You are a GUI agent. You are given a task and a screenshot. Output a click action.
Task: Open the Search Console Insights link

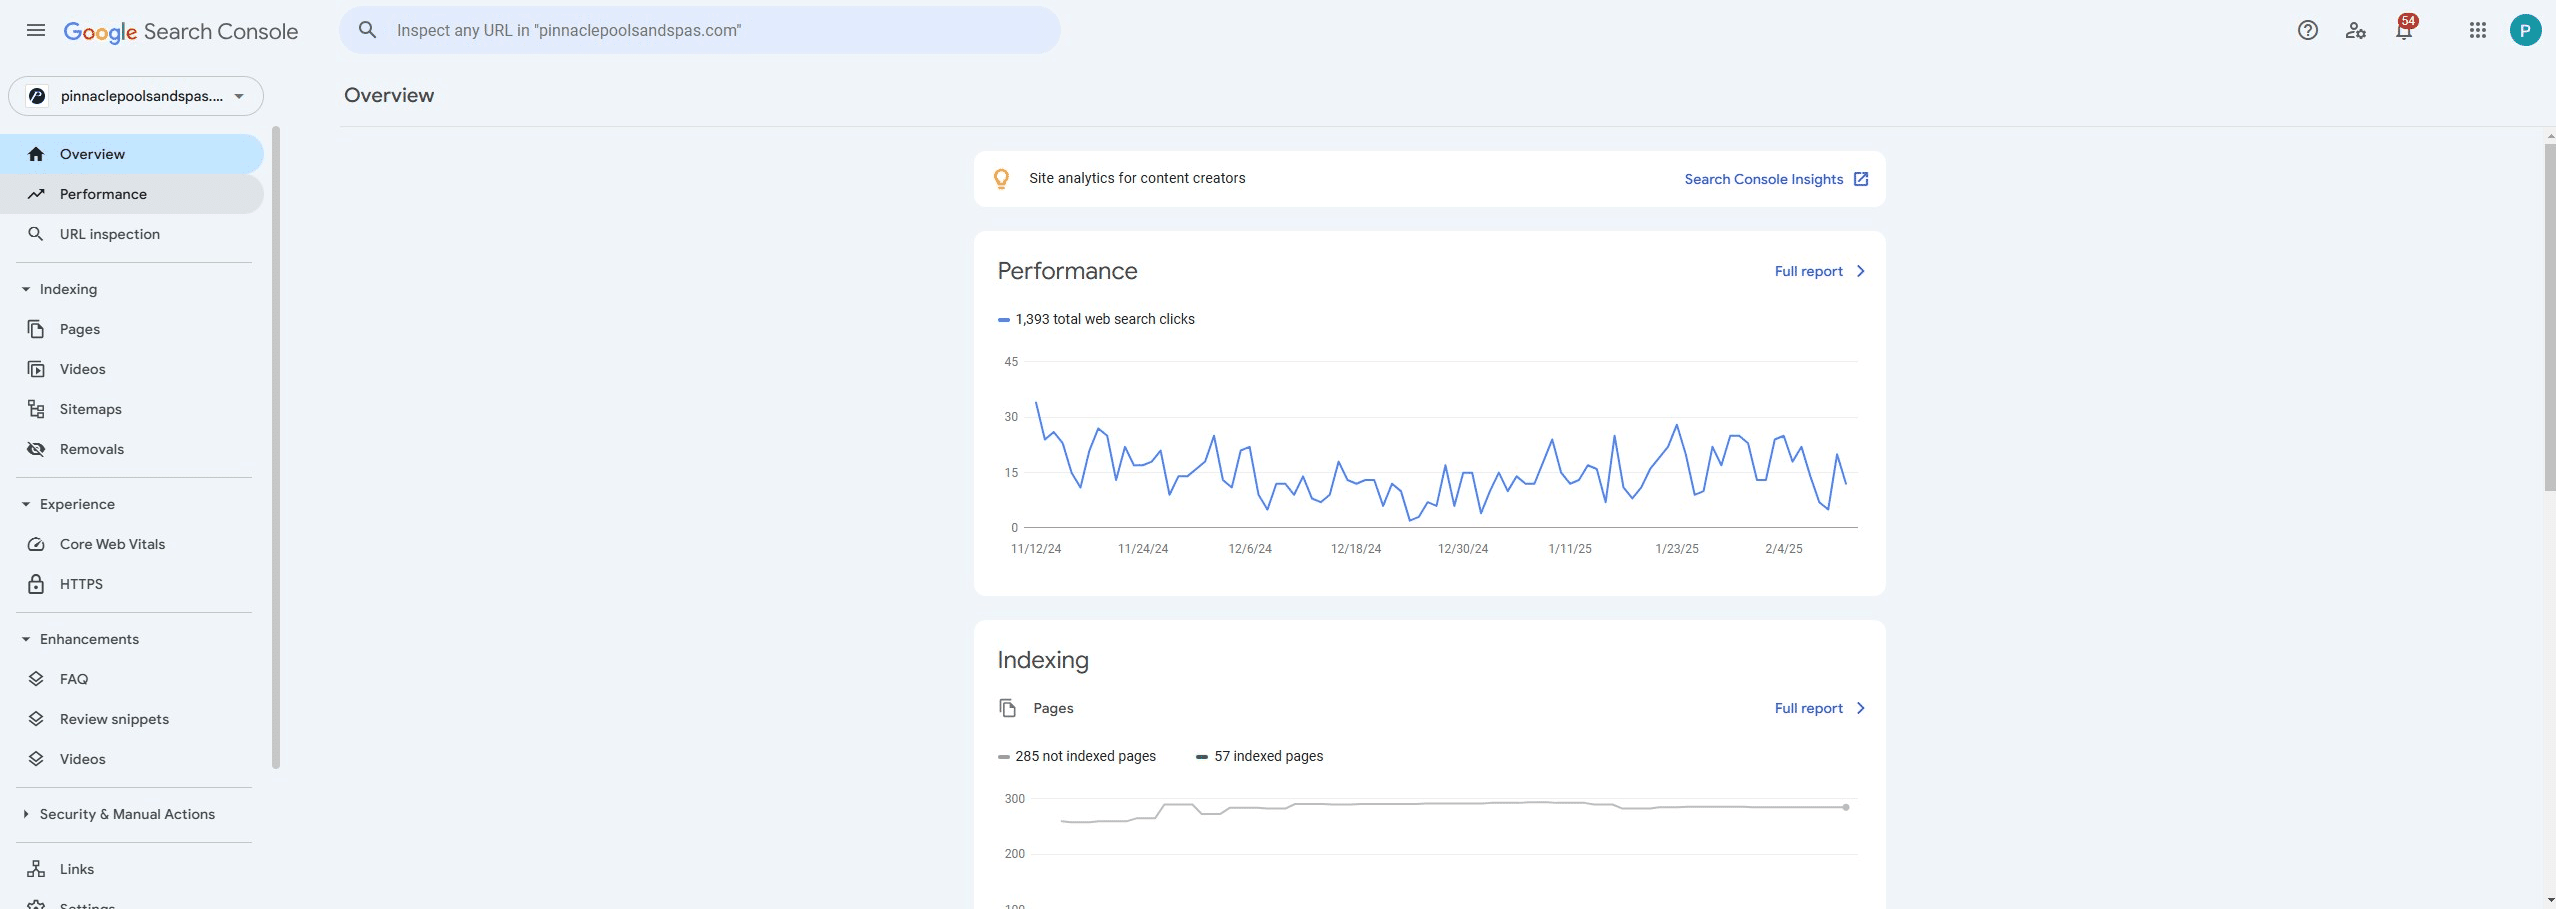(x=1775, y=179)
